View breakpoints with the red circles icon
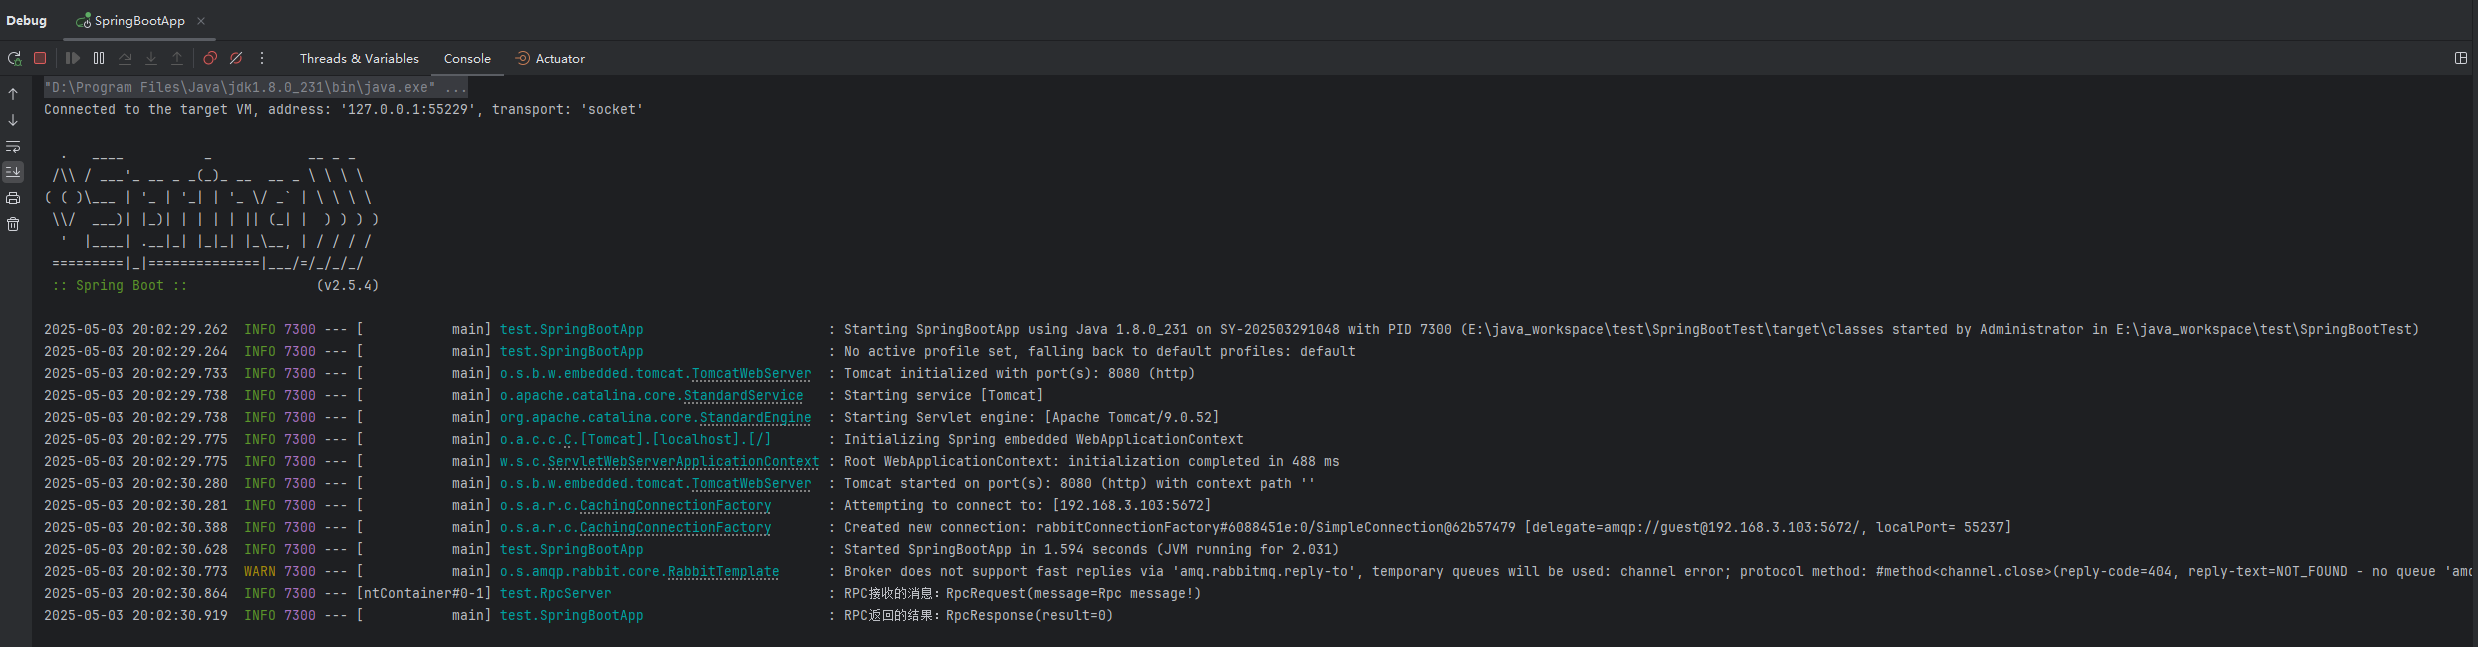2478x647 pixels. pyautogui.click(x=210, y=58)
